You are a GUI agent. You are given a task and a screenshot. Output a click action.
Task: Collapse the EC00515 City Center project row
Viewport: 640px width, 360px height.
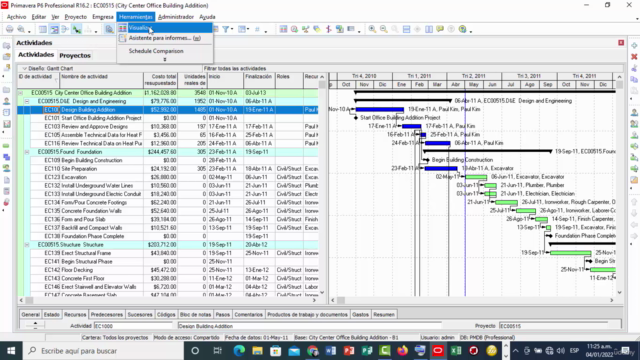(20, 93)
